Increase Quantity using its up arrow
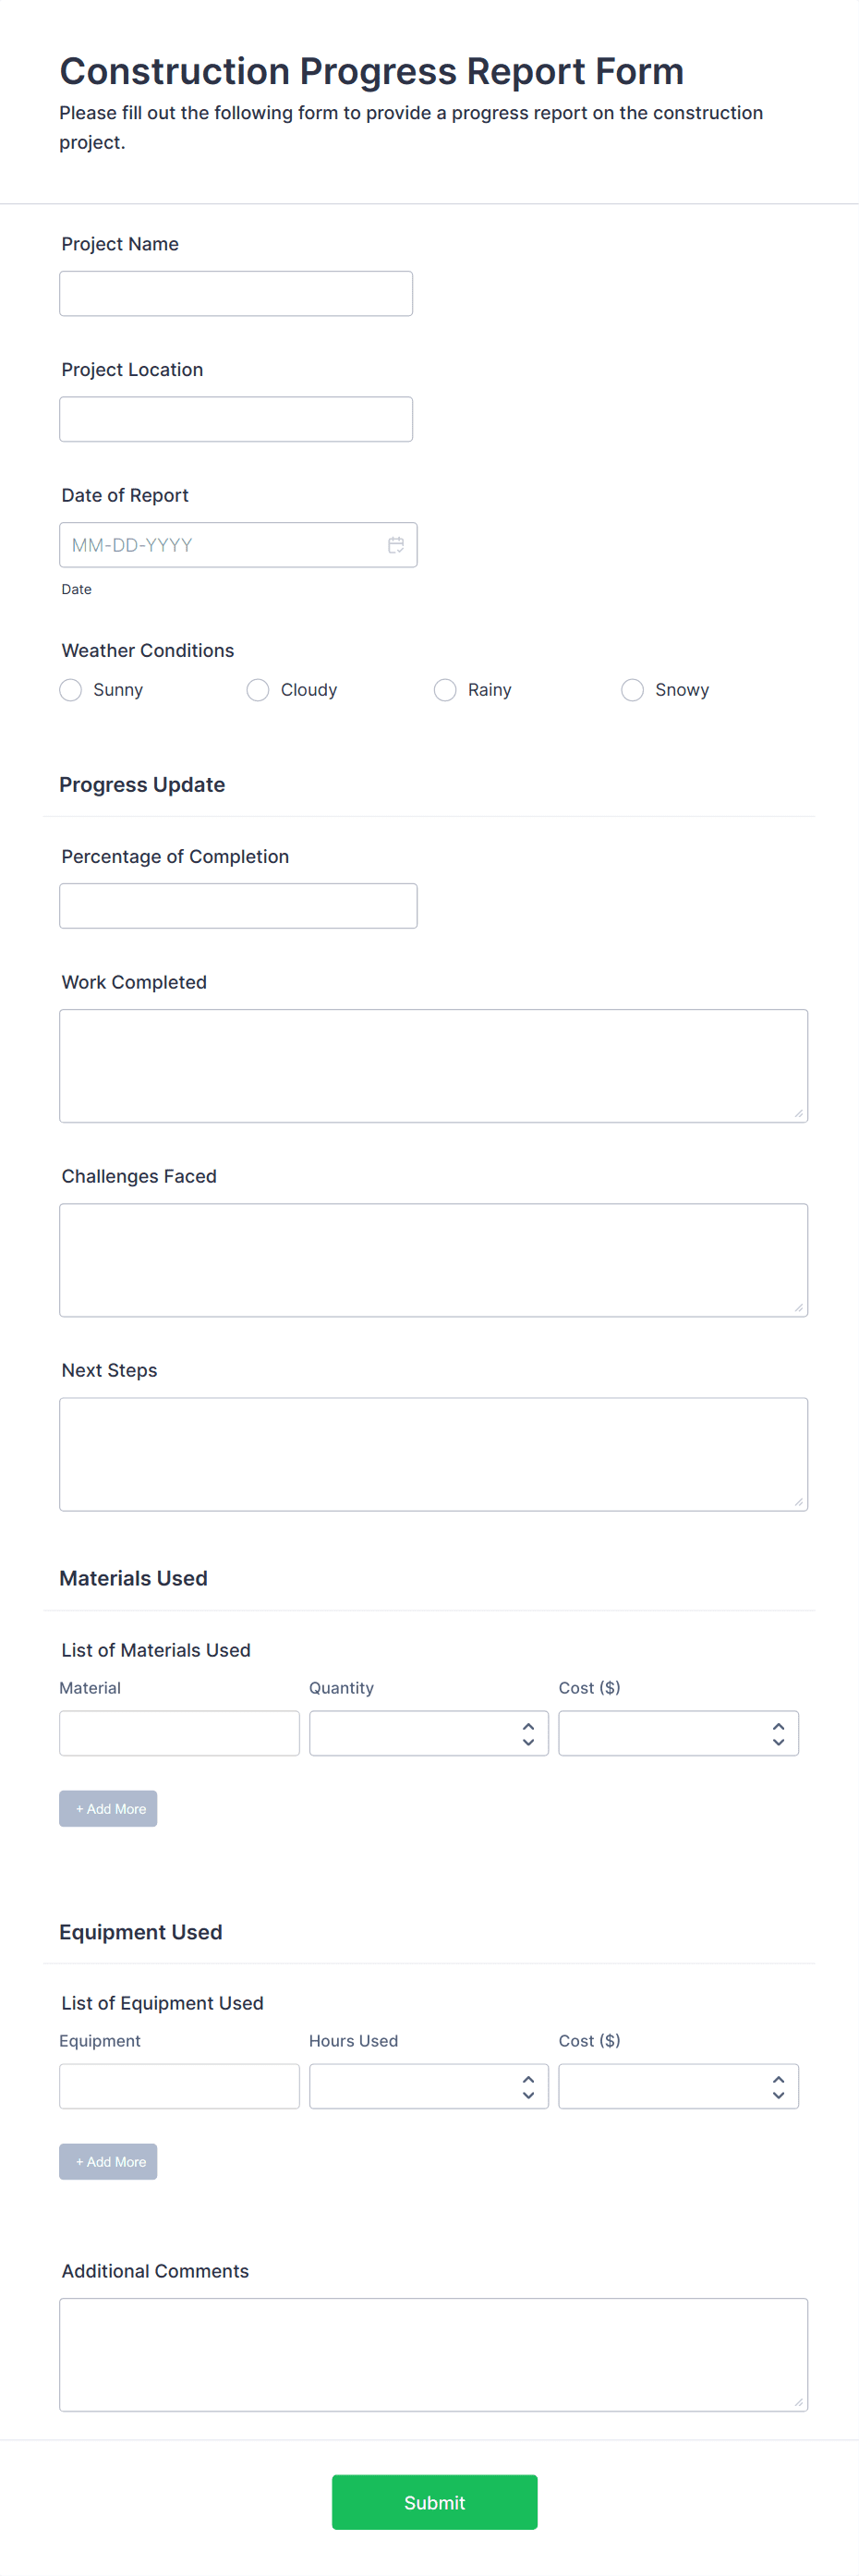 pyautogui.click(x=528, y=1725)
